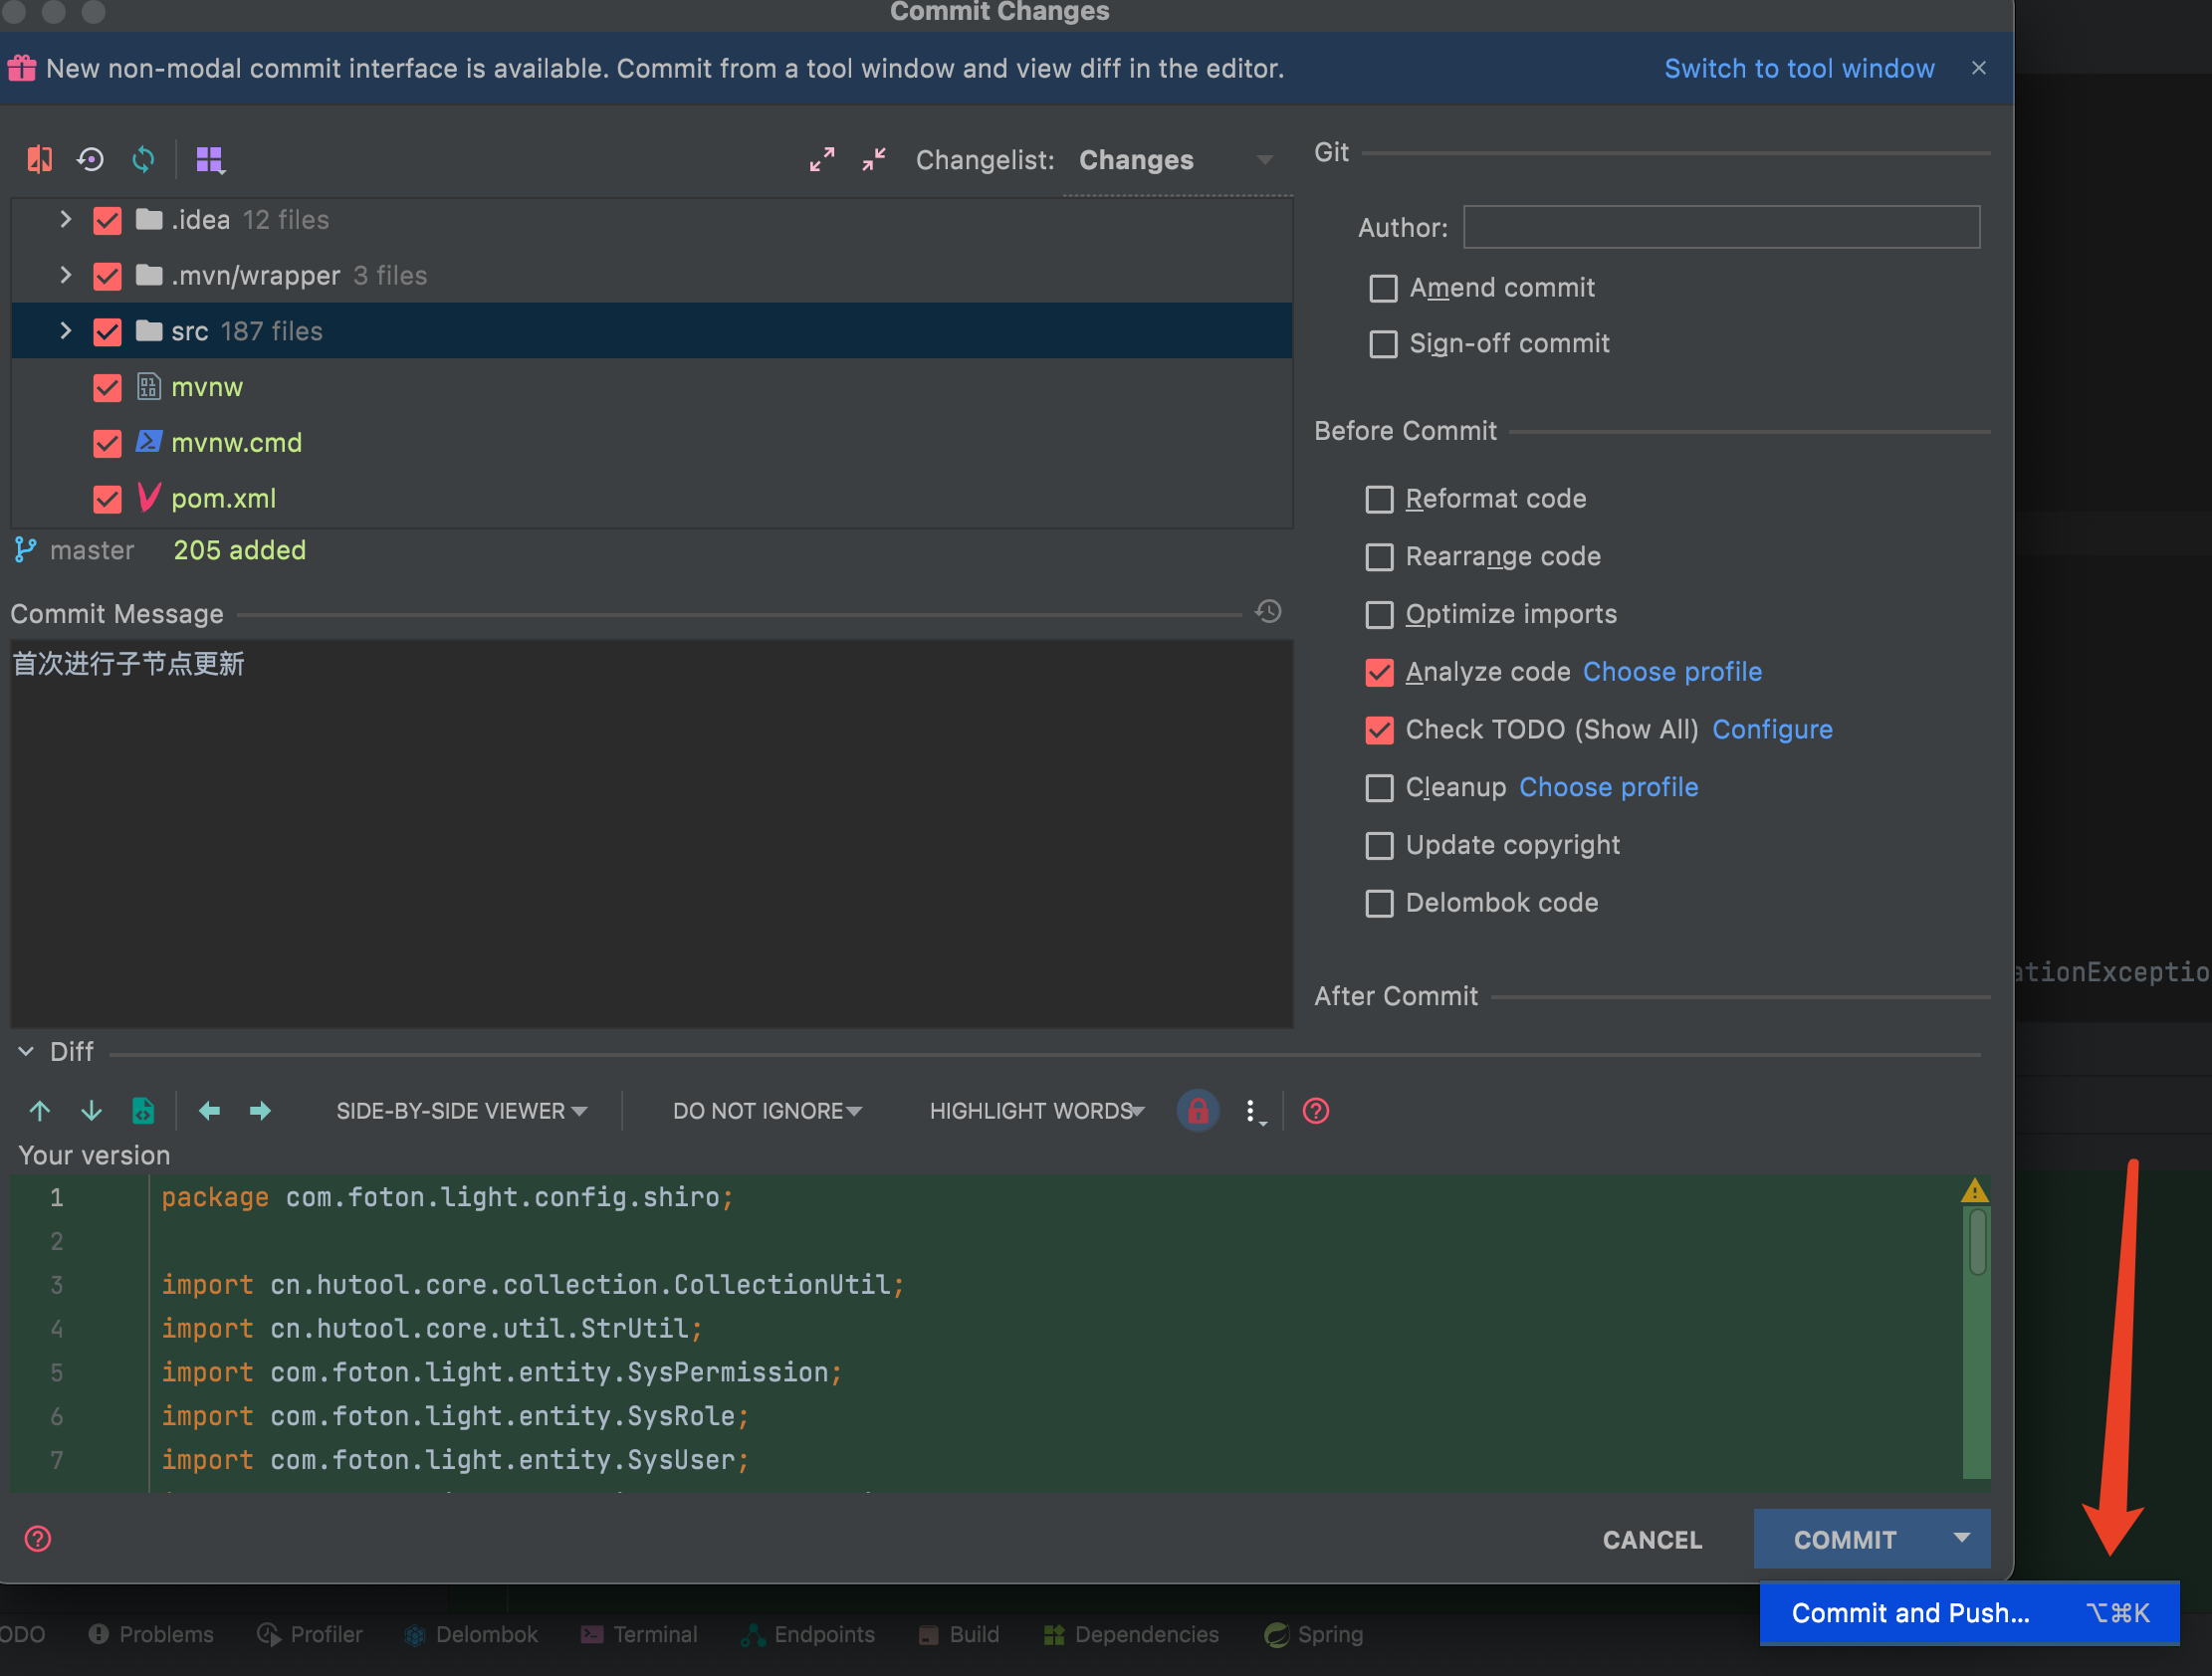Click the Show Diff icon in changes toolbar
Viewport: 2212px width, 1676px height.
[39, 159]
